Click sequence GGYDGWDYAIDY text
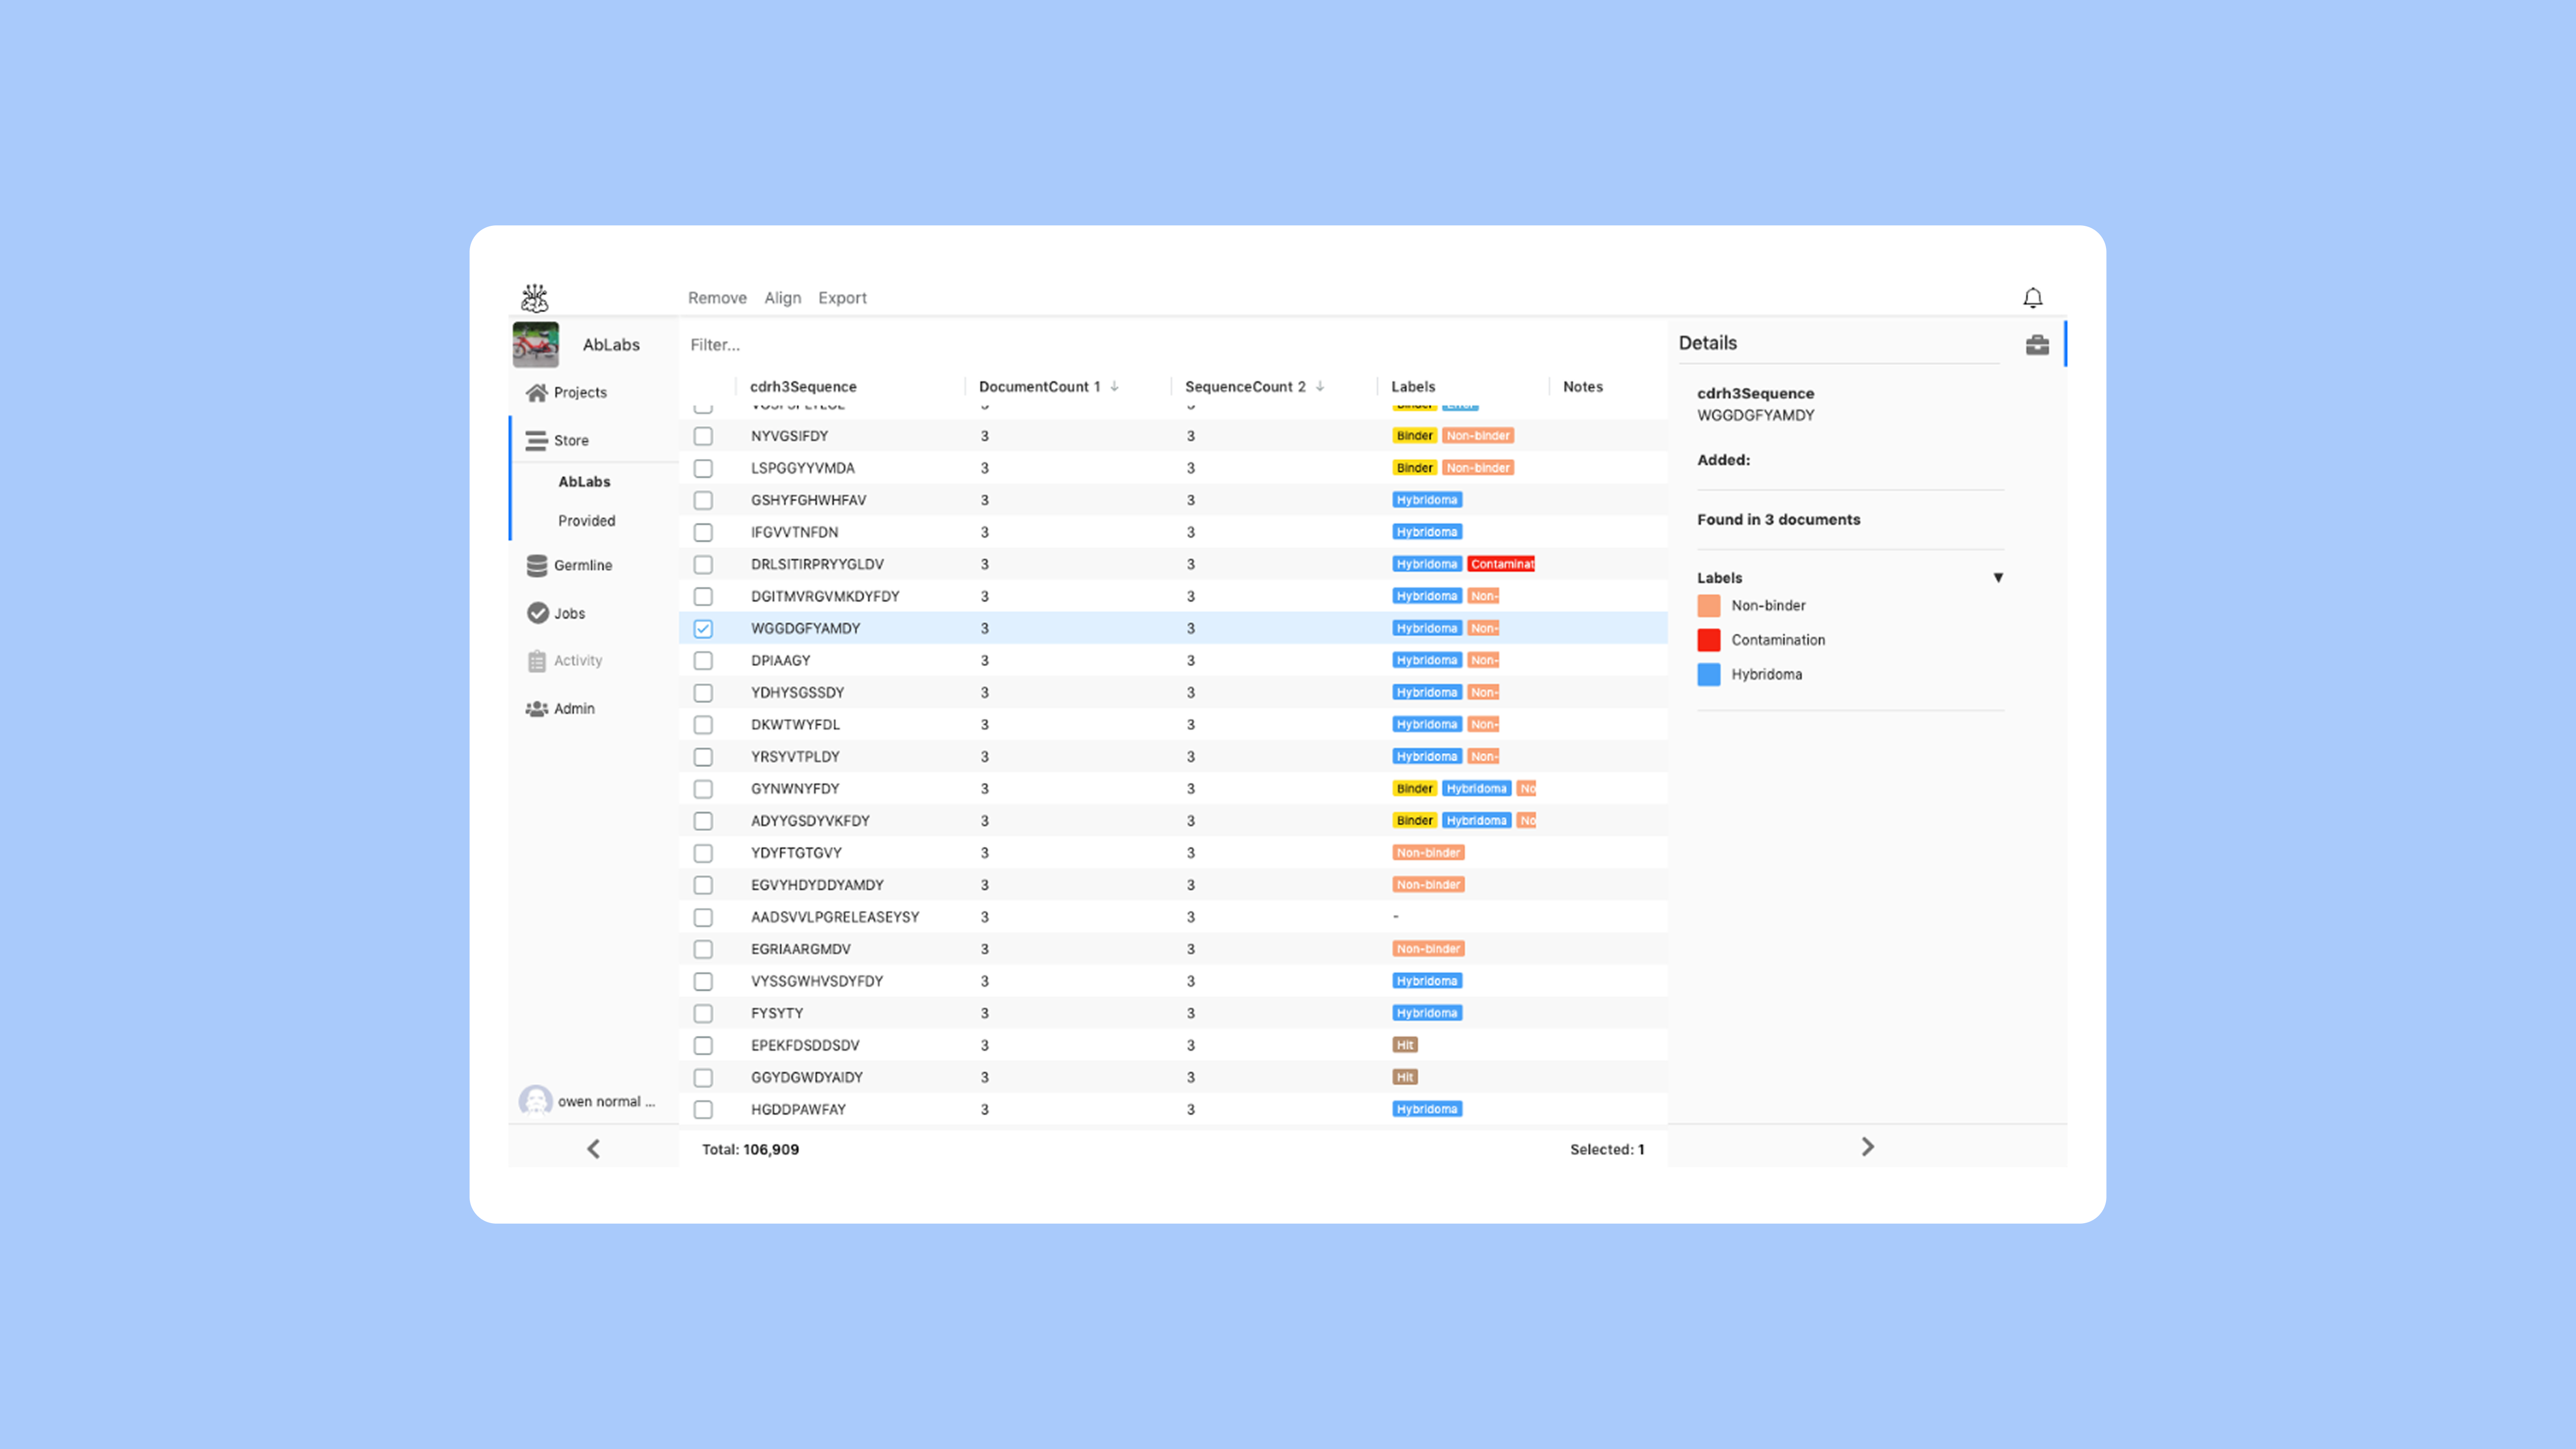Screen dimensions: 2576x1449 click(806, 1077)
